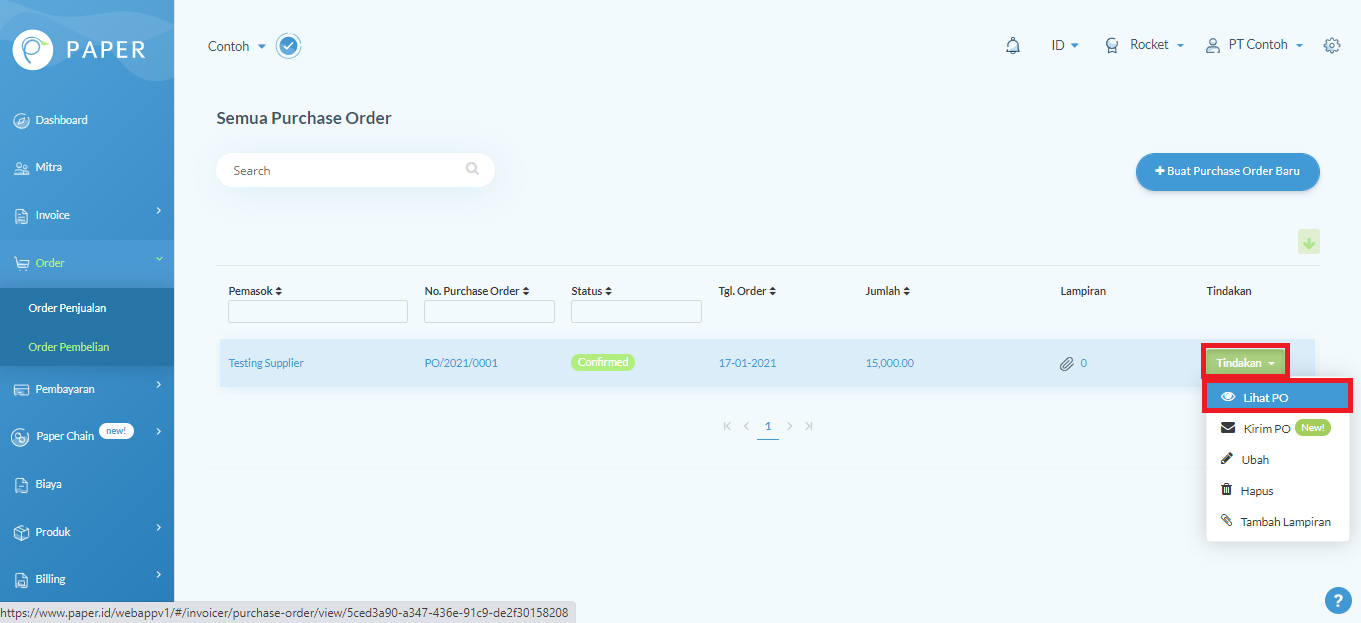Click the green download export icon
The height and width of the screenshot is (623, 1361).
pos(1308,242)
